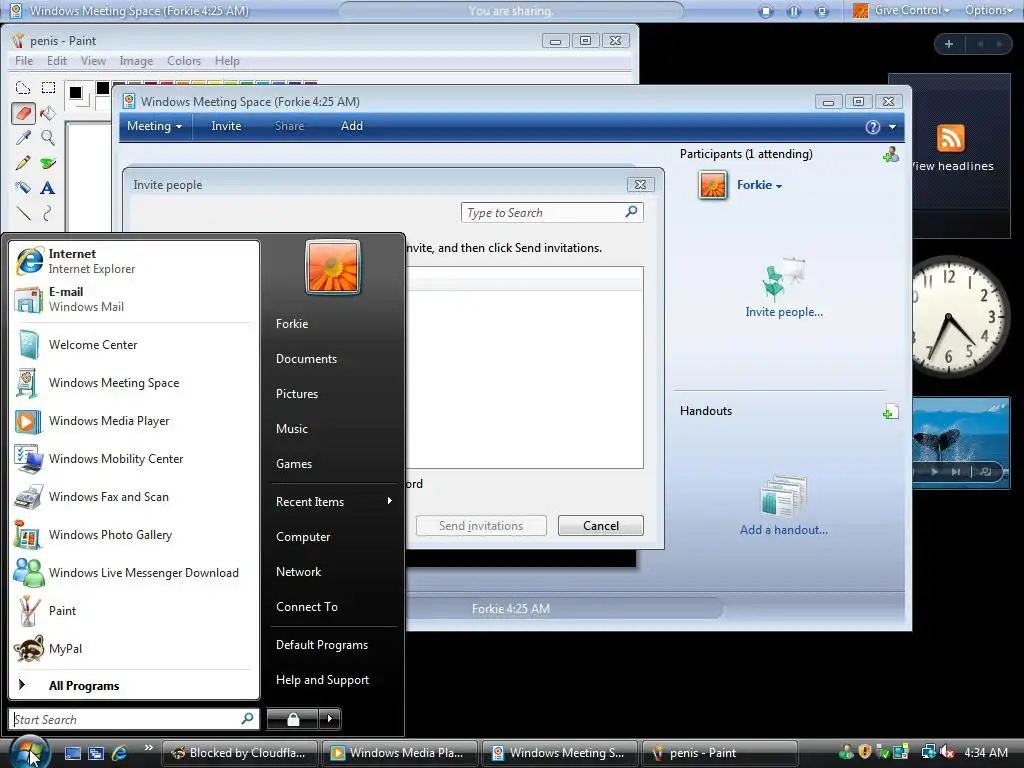Select the Pick Color eyedropper tool

(23, 138)
